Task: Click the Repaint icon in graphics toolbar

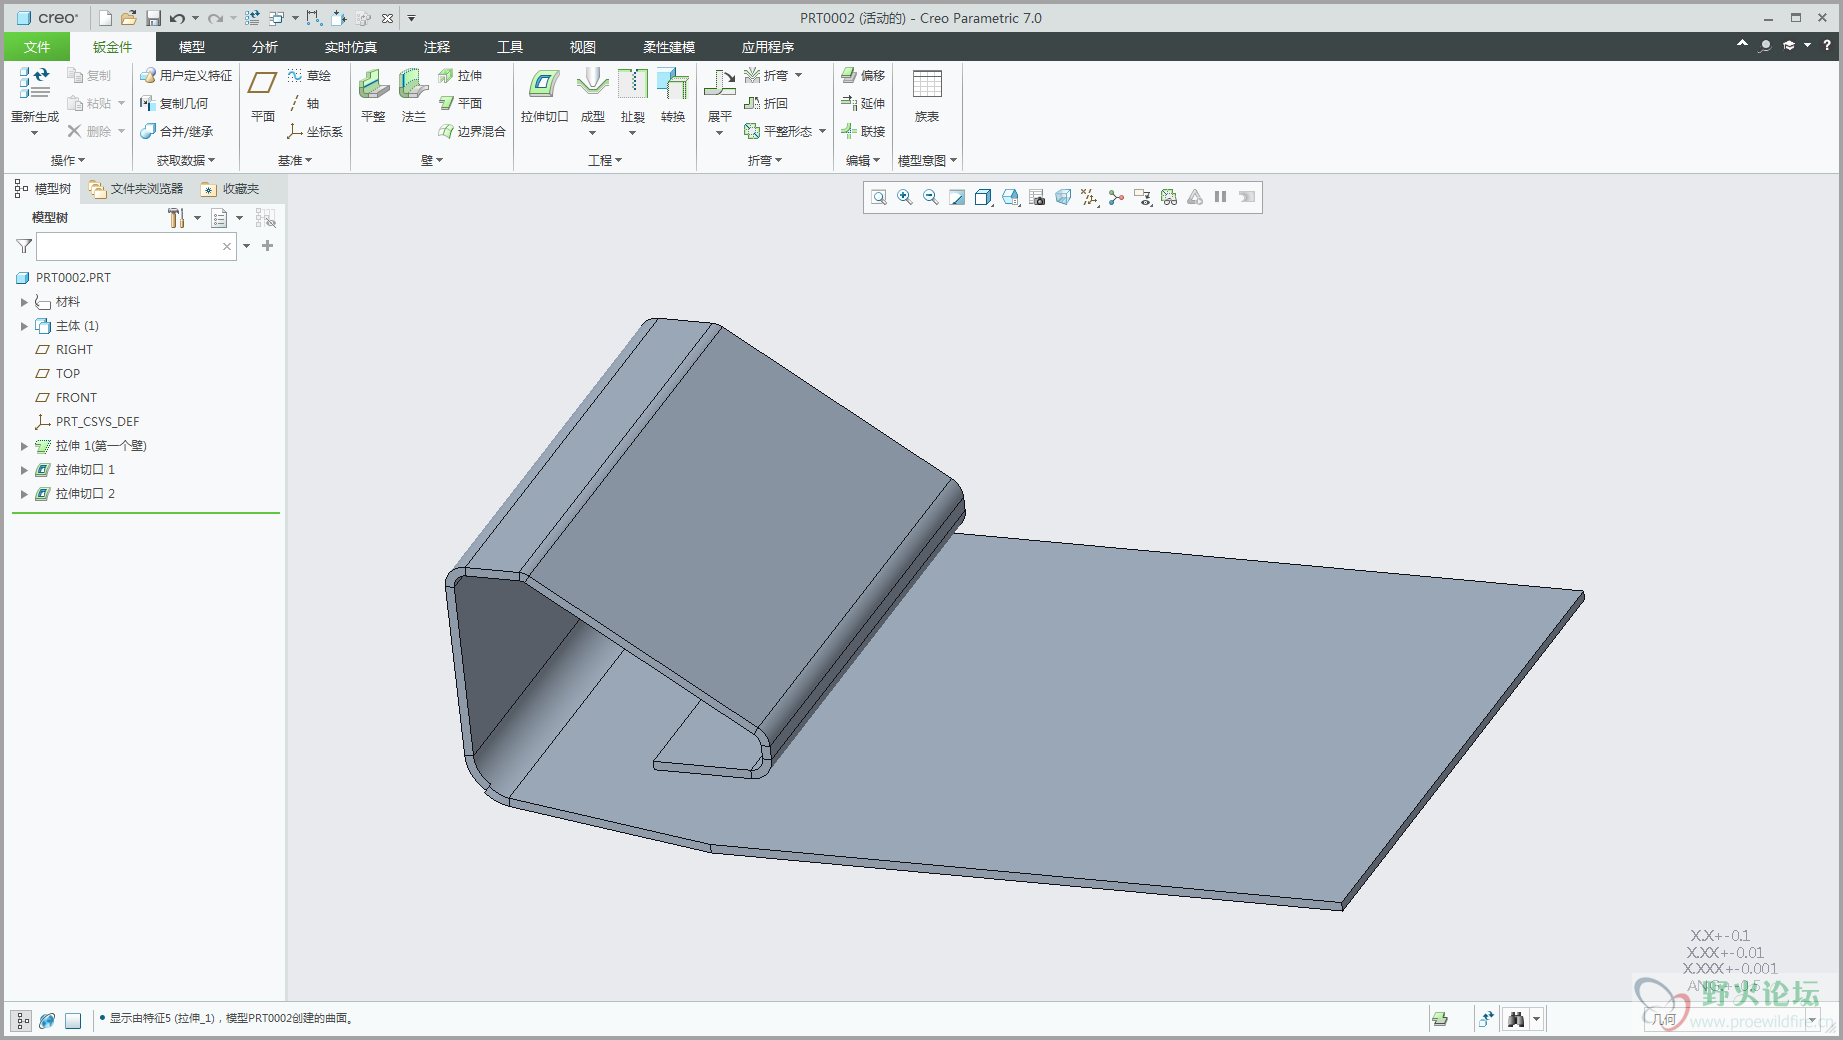Action: (957, 198)
